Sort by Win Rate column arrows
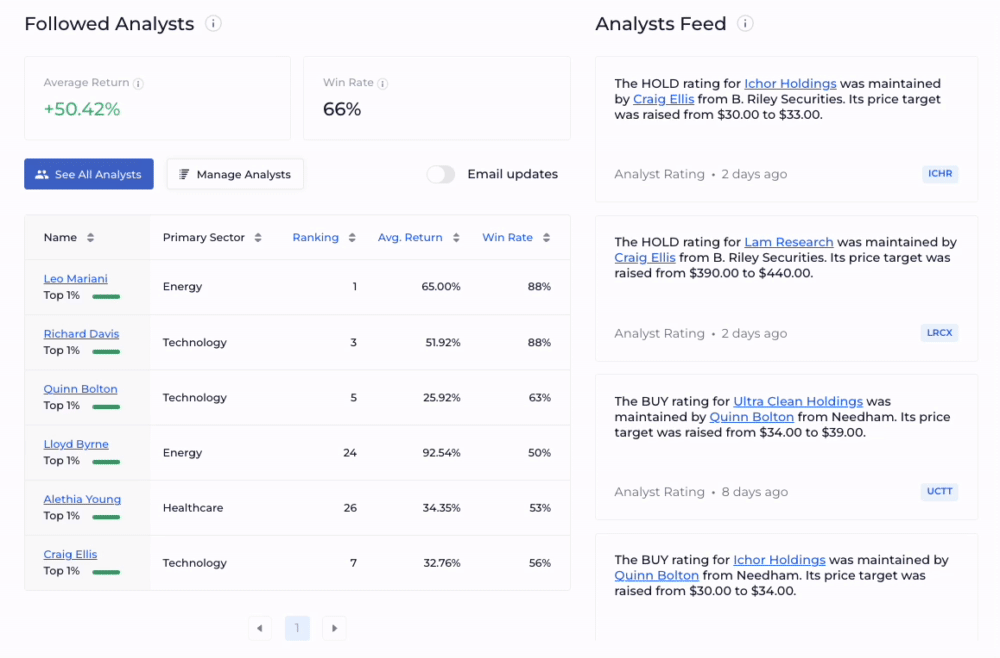The width and height of the screenshot is (1000, 658). 547,238
